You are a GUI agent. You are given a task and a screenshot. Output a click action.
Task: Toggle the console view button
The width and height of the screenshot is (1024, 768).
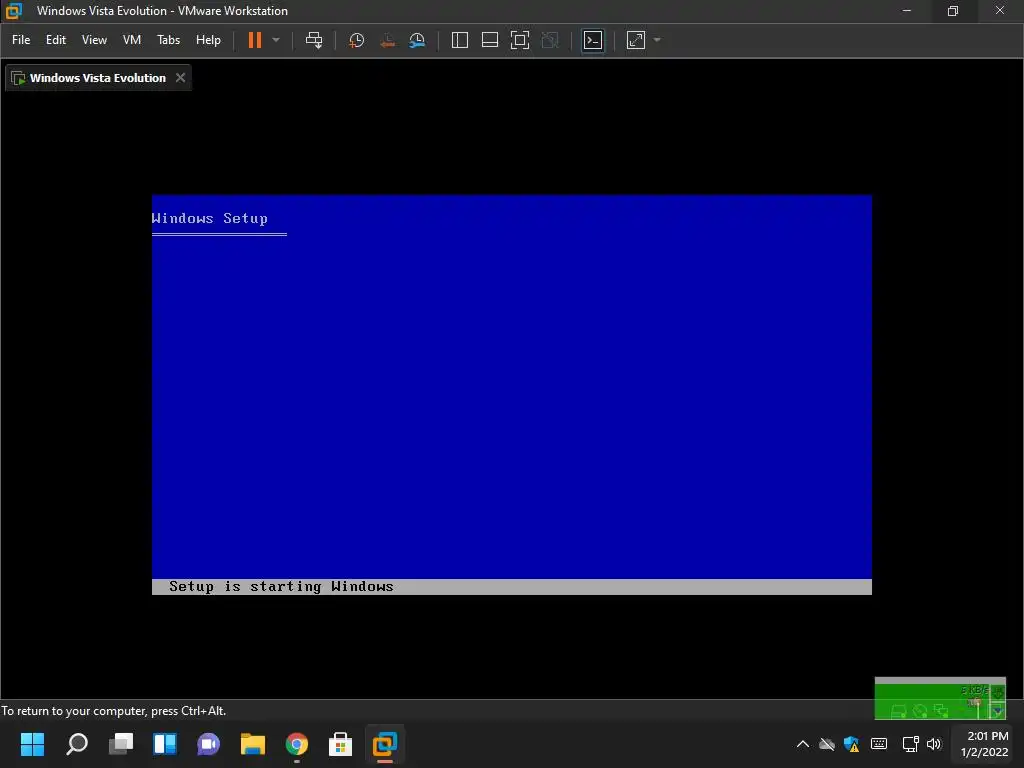[593, 40]
